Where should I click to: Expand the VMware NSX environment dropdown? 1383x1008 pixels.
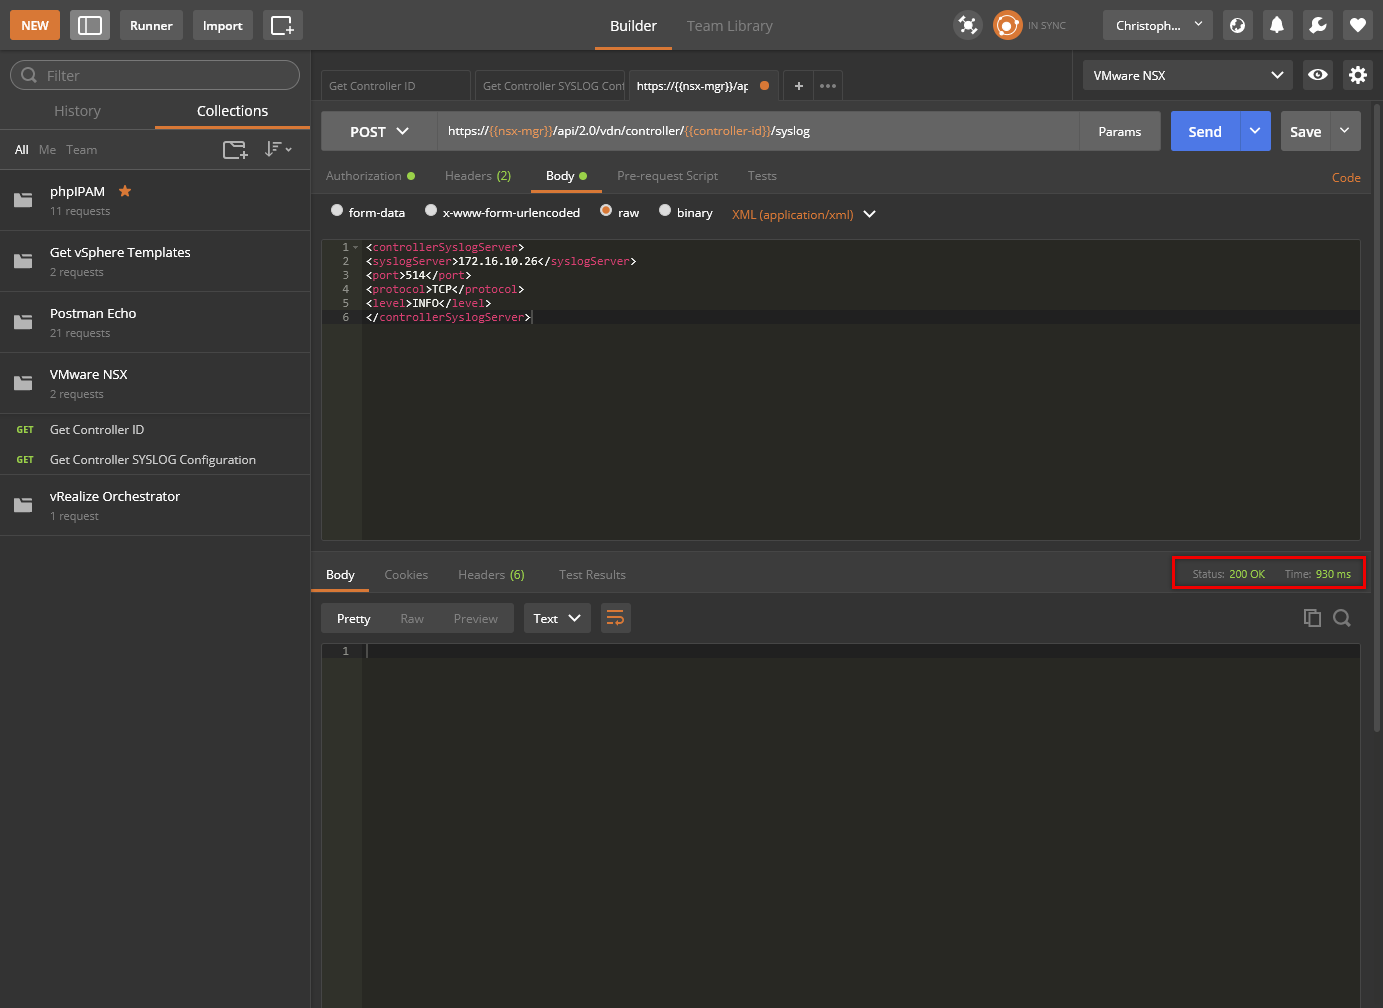click(x=1187, y=75)
